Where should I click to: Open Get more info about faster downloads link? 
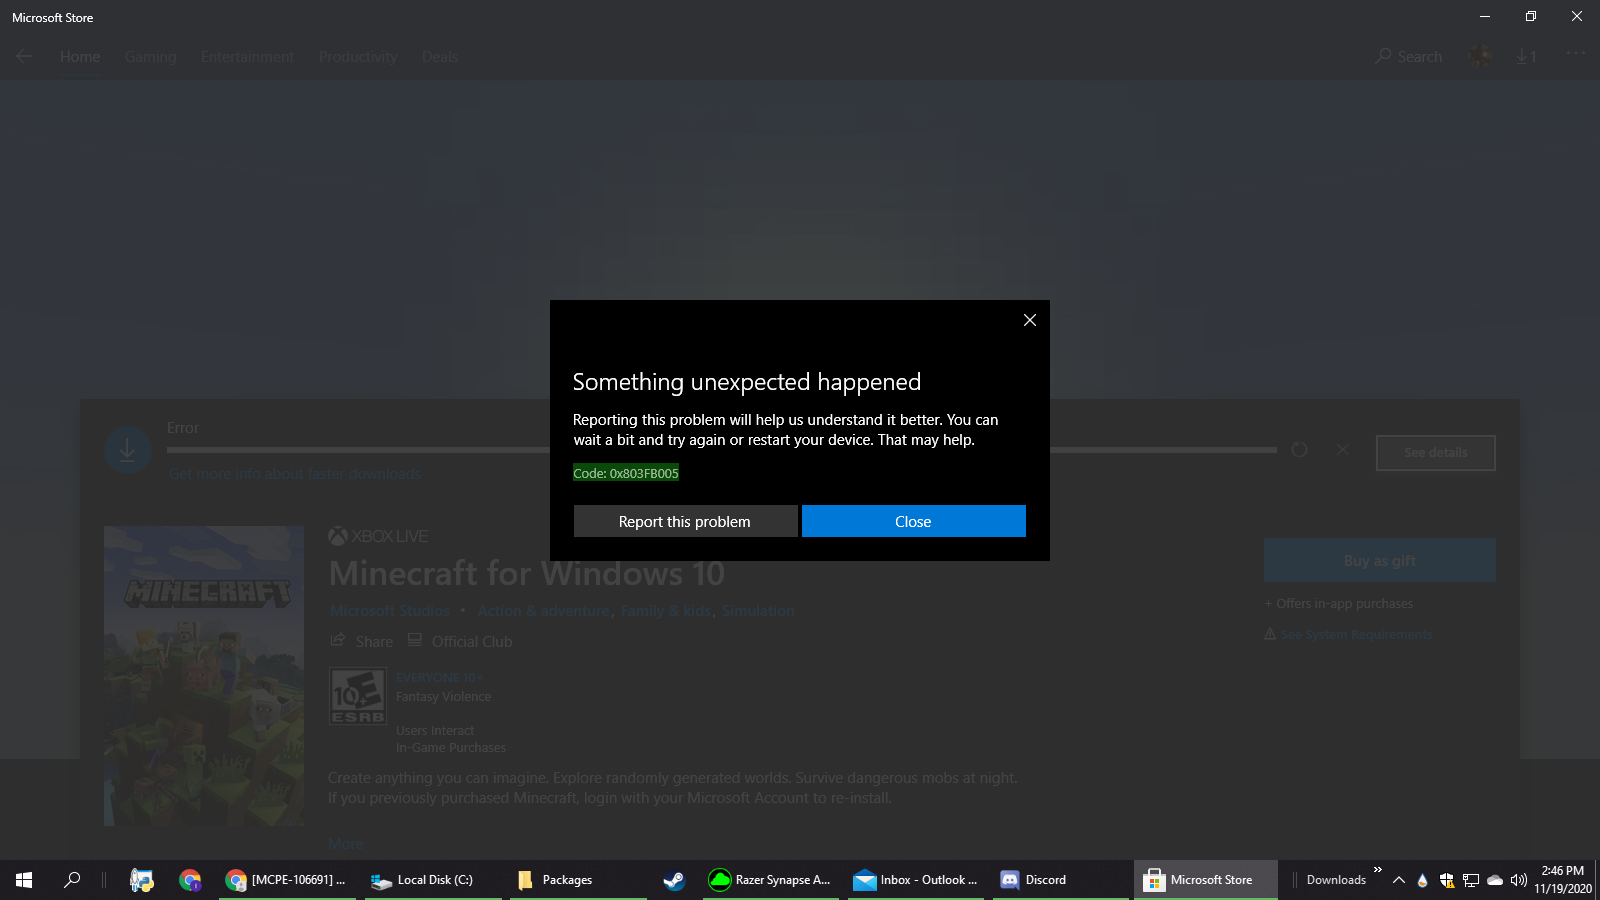click(295, 474)
